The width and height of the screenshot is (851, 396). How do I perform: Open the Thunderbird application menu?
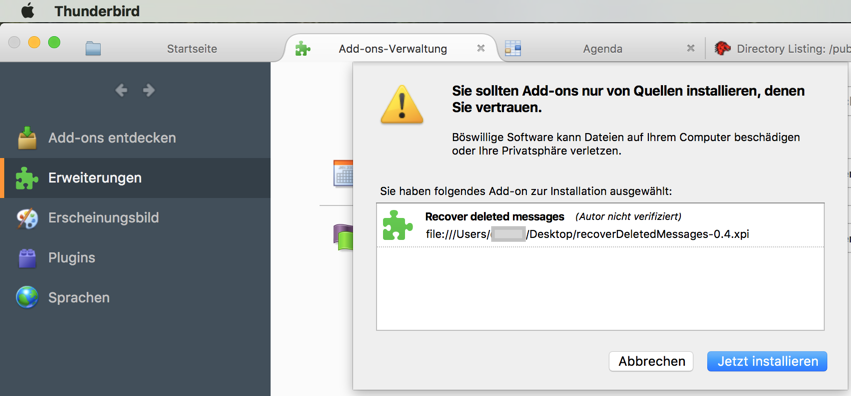click(97, 11)
